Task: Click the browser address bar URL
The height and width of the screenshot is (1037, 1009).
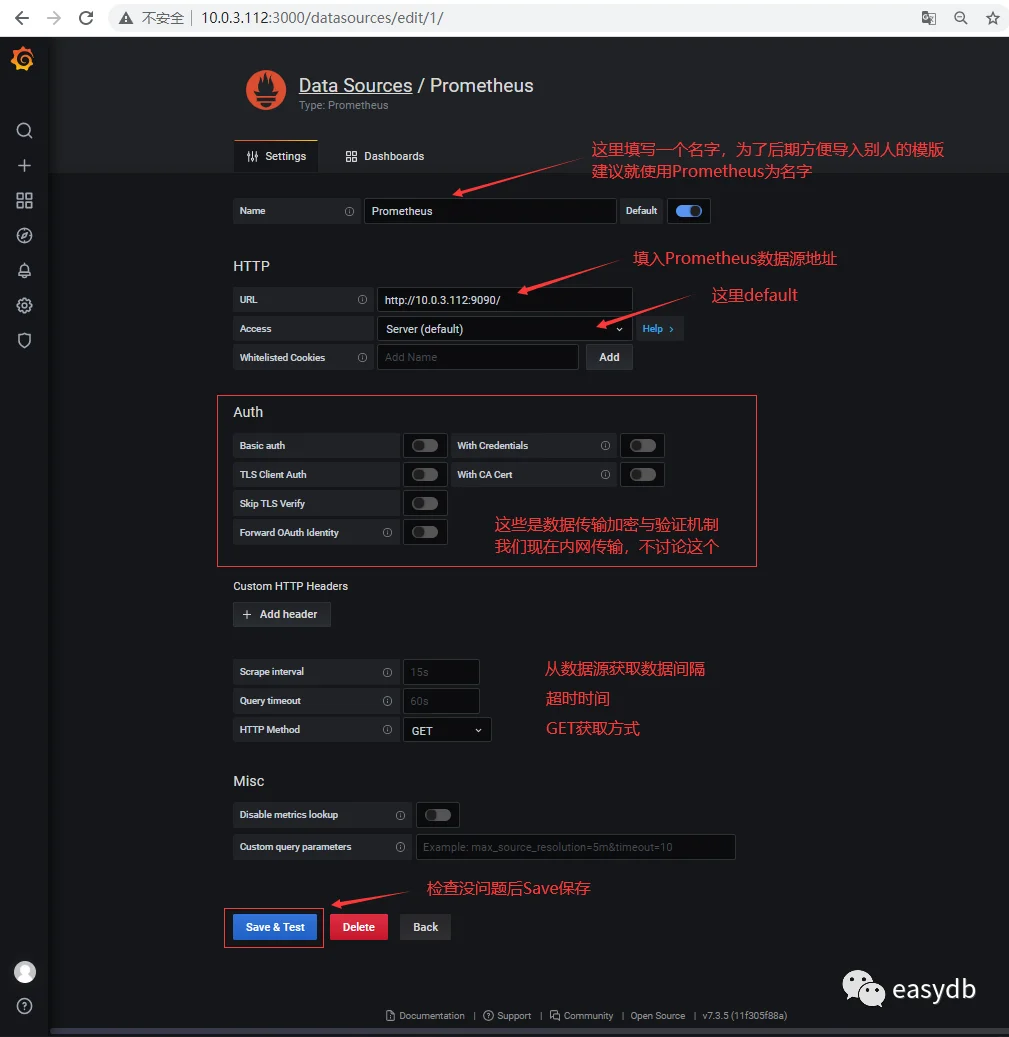Action: 322,18
